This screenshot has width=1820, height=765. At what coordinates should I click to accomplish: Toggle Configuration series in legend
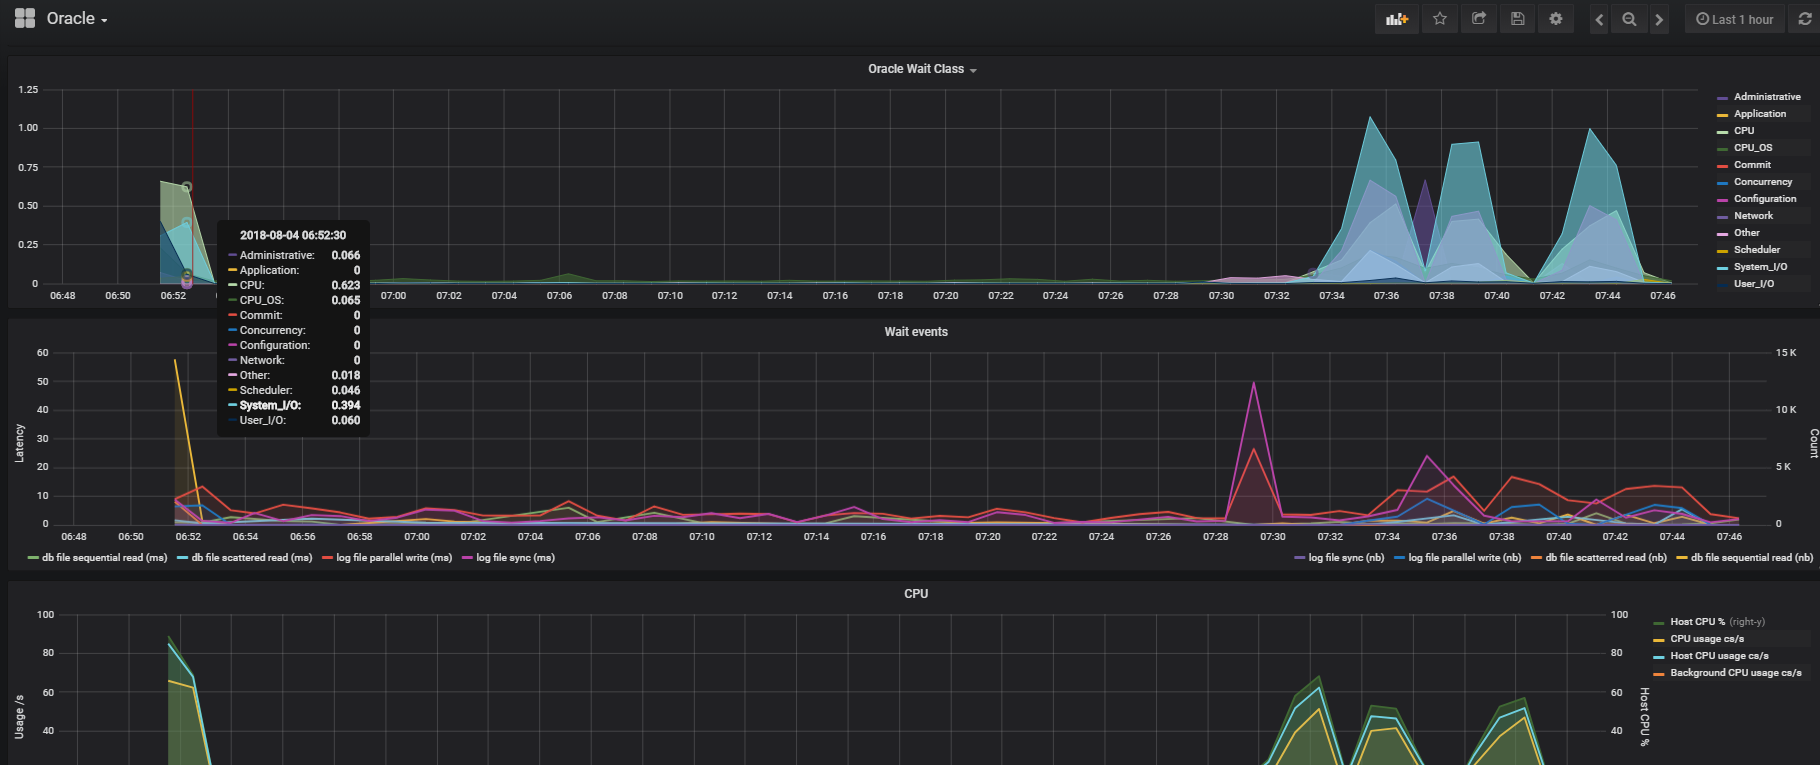pos(1765,199)
